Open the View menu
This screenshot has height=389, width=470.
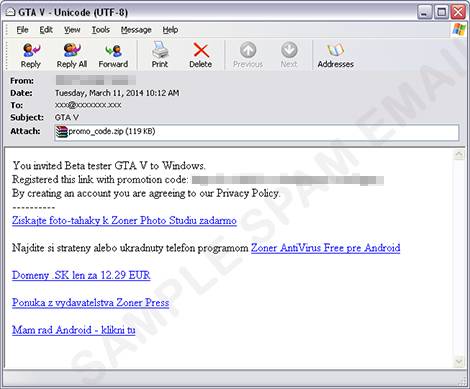click(x=72, y=30)
